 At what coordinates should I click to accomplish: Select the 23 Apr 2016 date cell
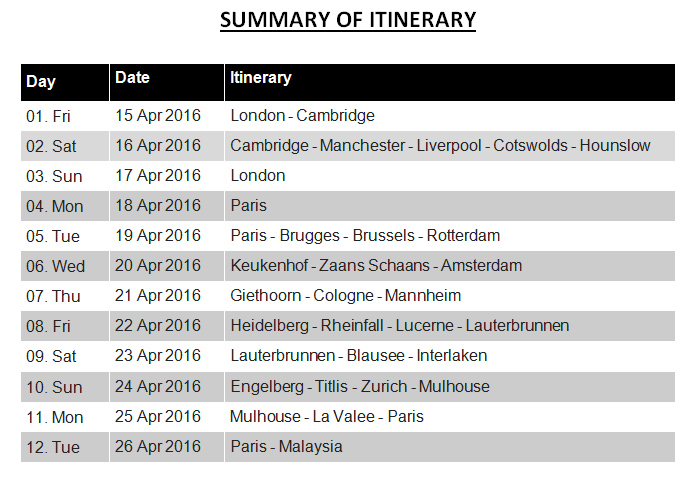[167, 356]
